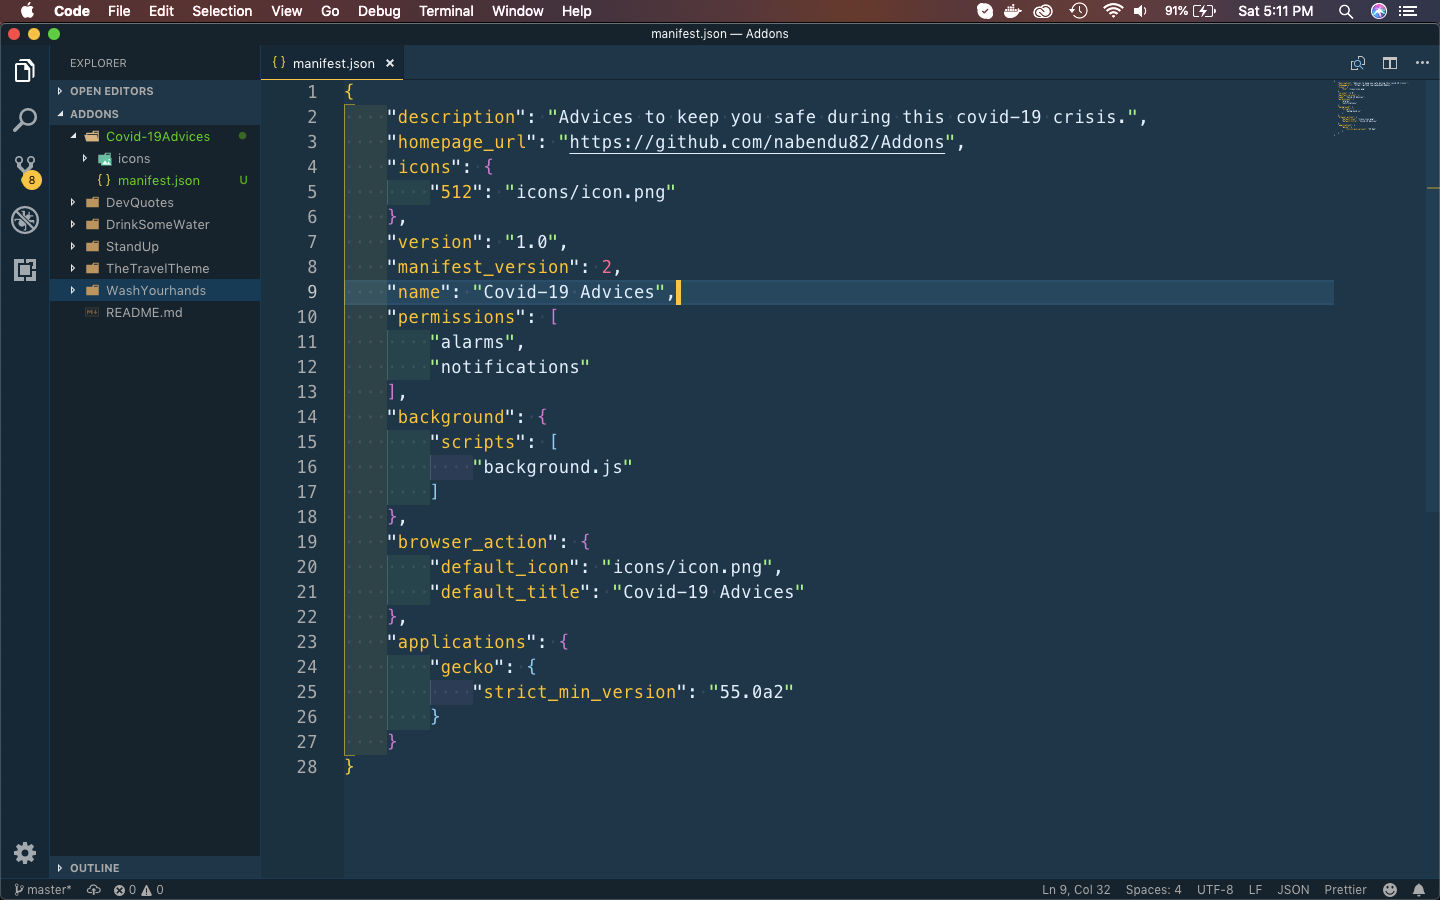
Task: Synchronize changes via the cloud icon
Action: pos(94,890)
